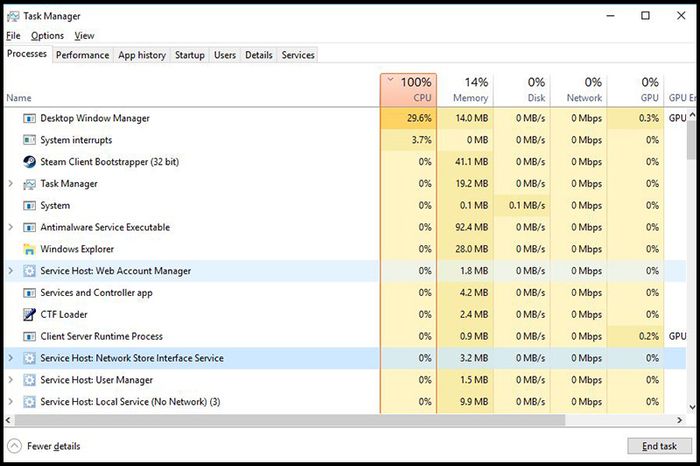The image size is (700, 466).
Task: Expand Service Host: Web Account Manager
Action: coord(11,270)
